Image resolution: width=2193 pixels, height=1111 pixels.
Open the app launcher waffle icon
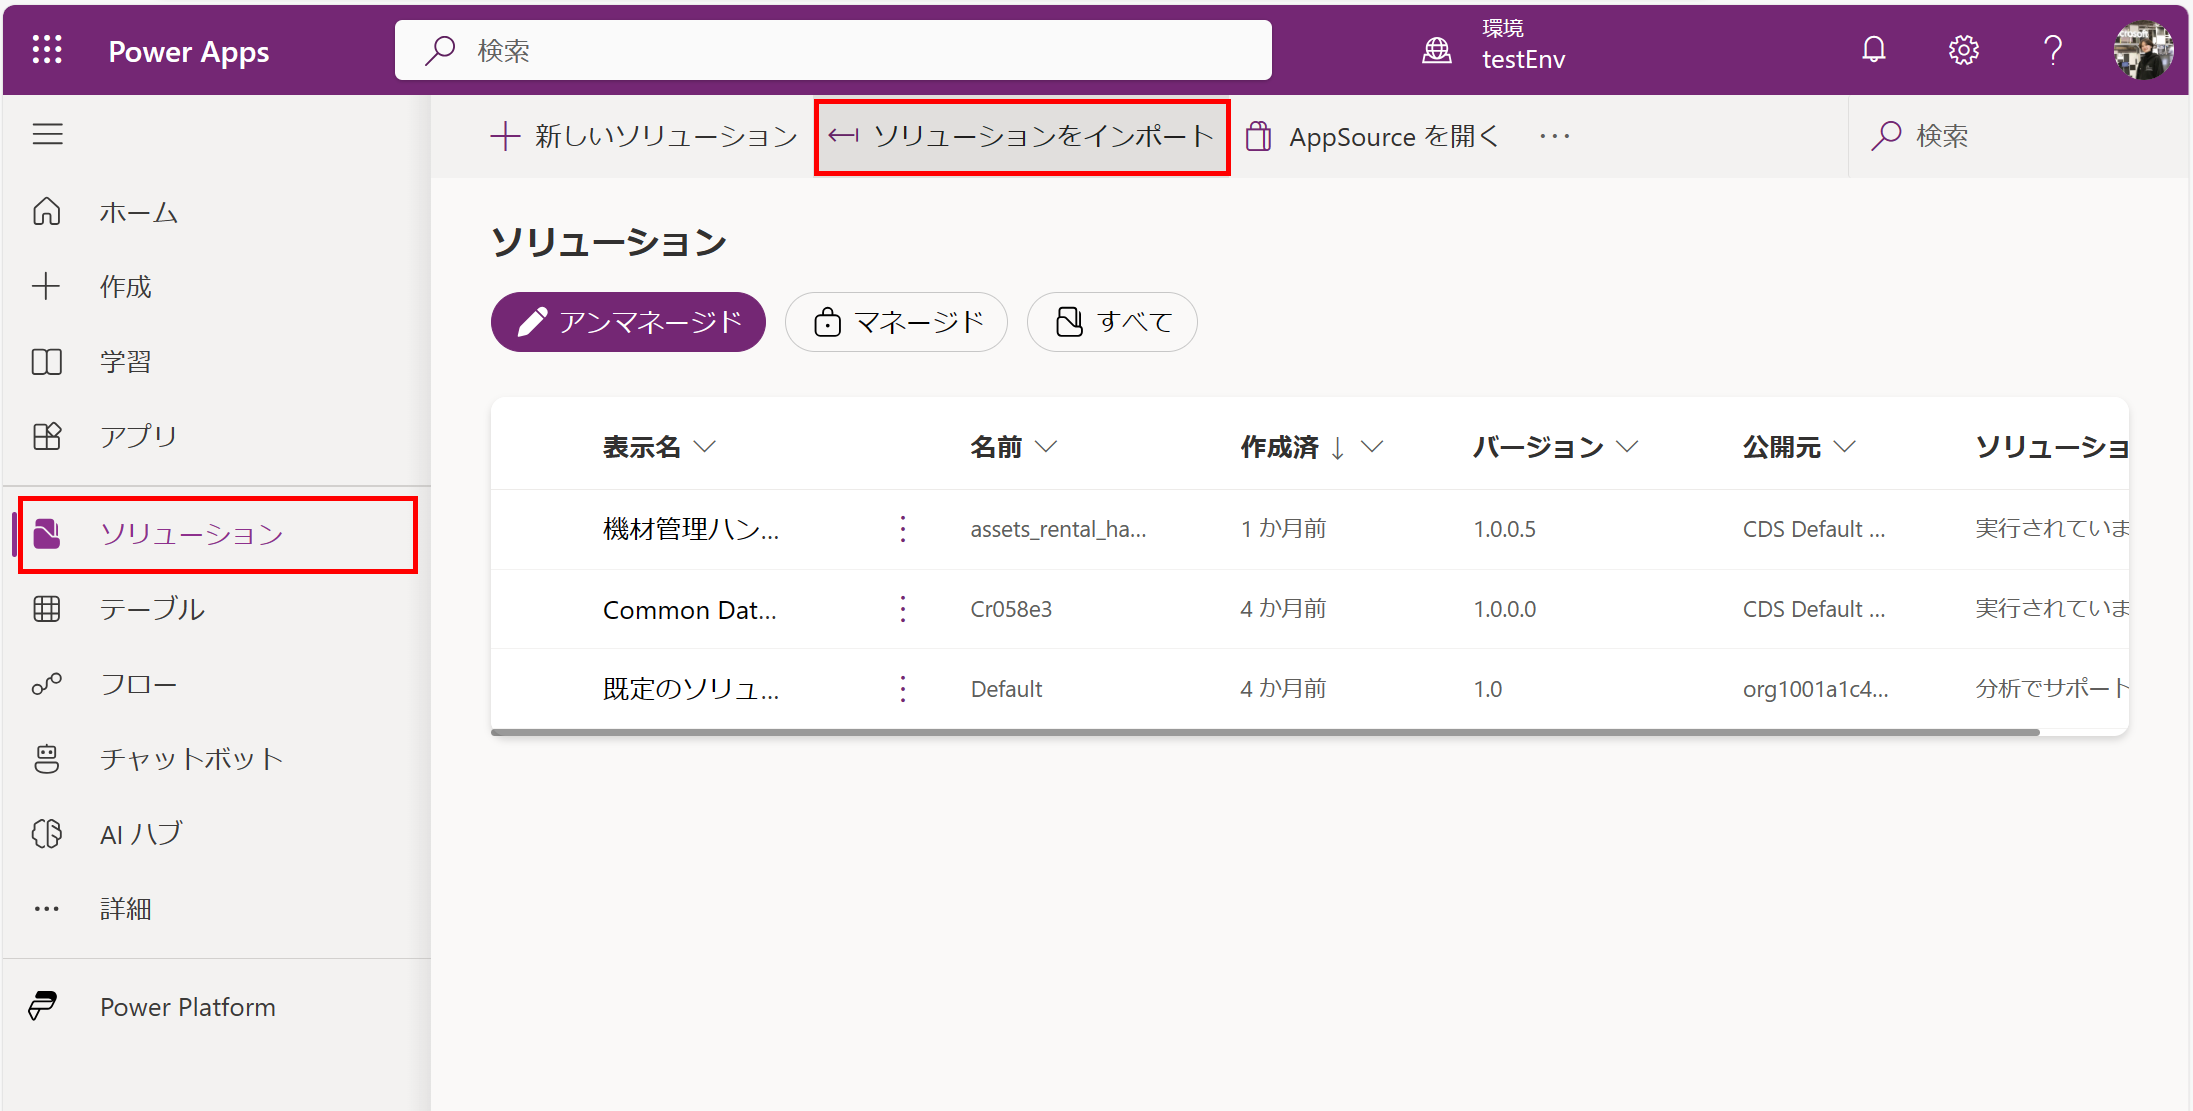(47, 50)
